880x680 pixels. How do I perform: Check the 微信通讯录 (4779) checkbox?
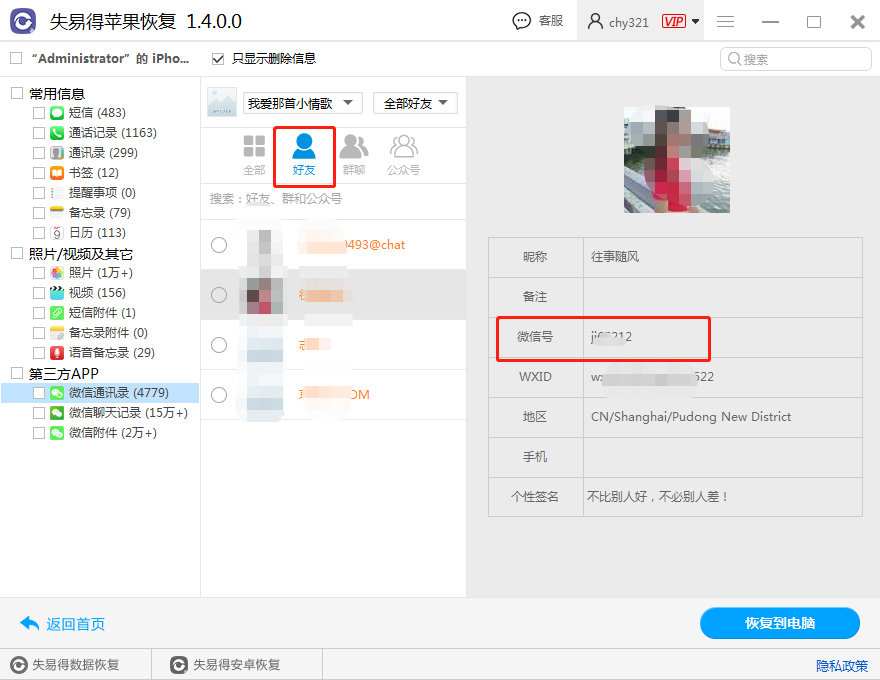39,393
